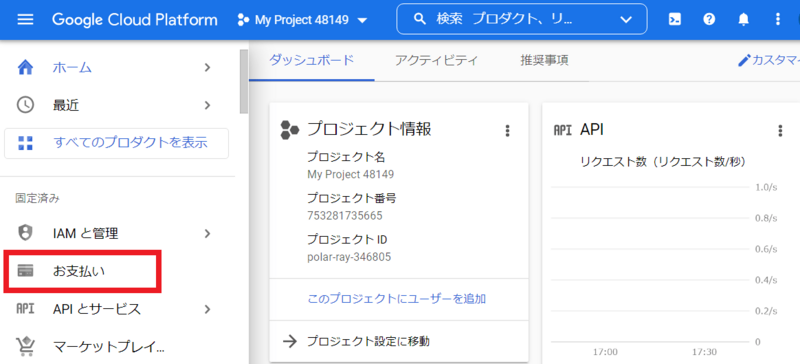
Task: Switch to the 推奨事項 tab
Action: point(544,61)
